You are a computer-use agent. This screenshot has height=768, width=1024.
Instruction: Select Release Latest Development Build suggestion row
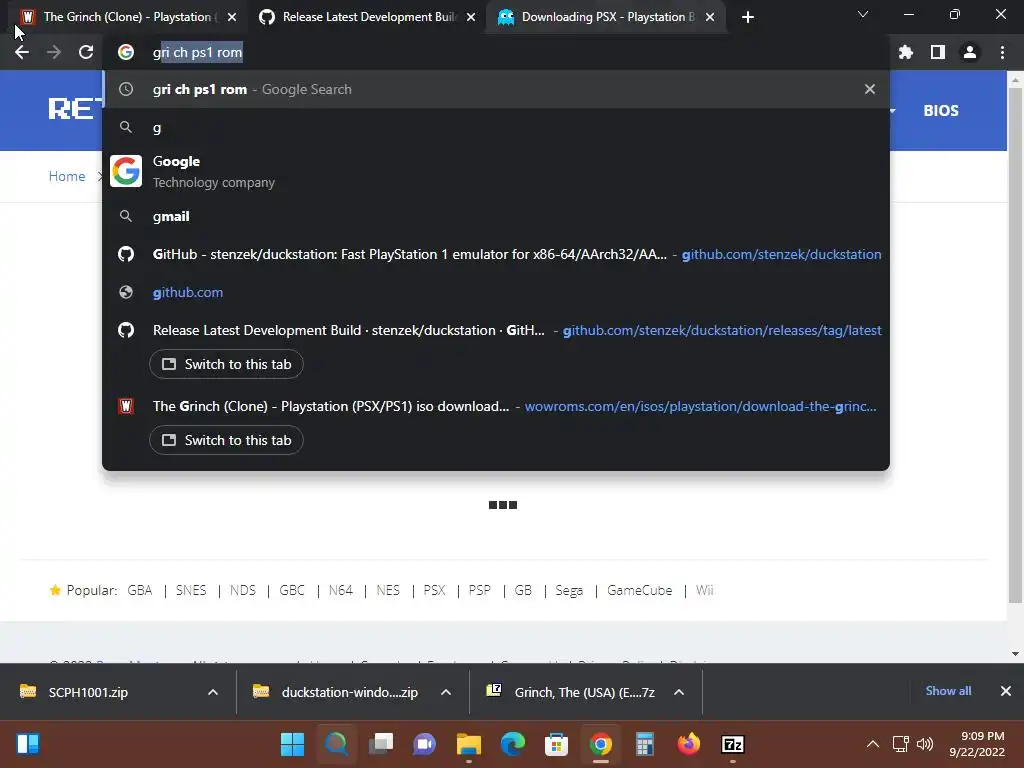coord(496,330)
